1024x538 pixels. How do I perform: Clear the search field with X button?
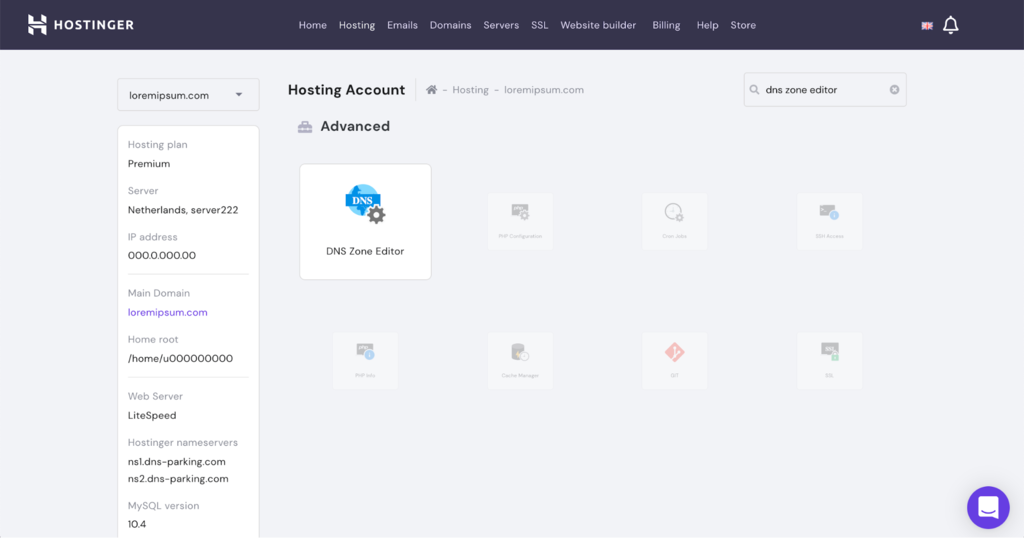pos(894,90)
